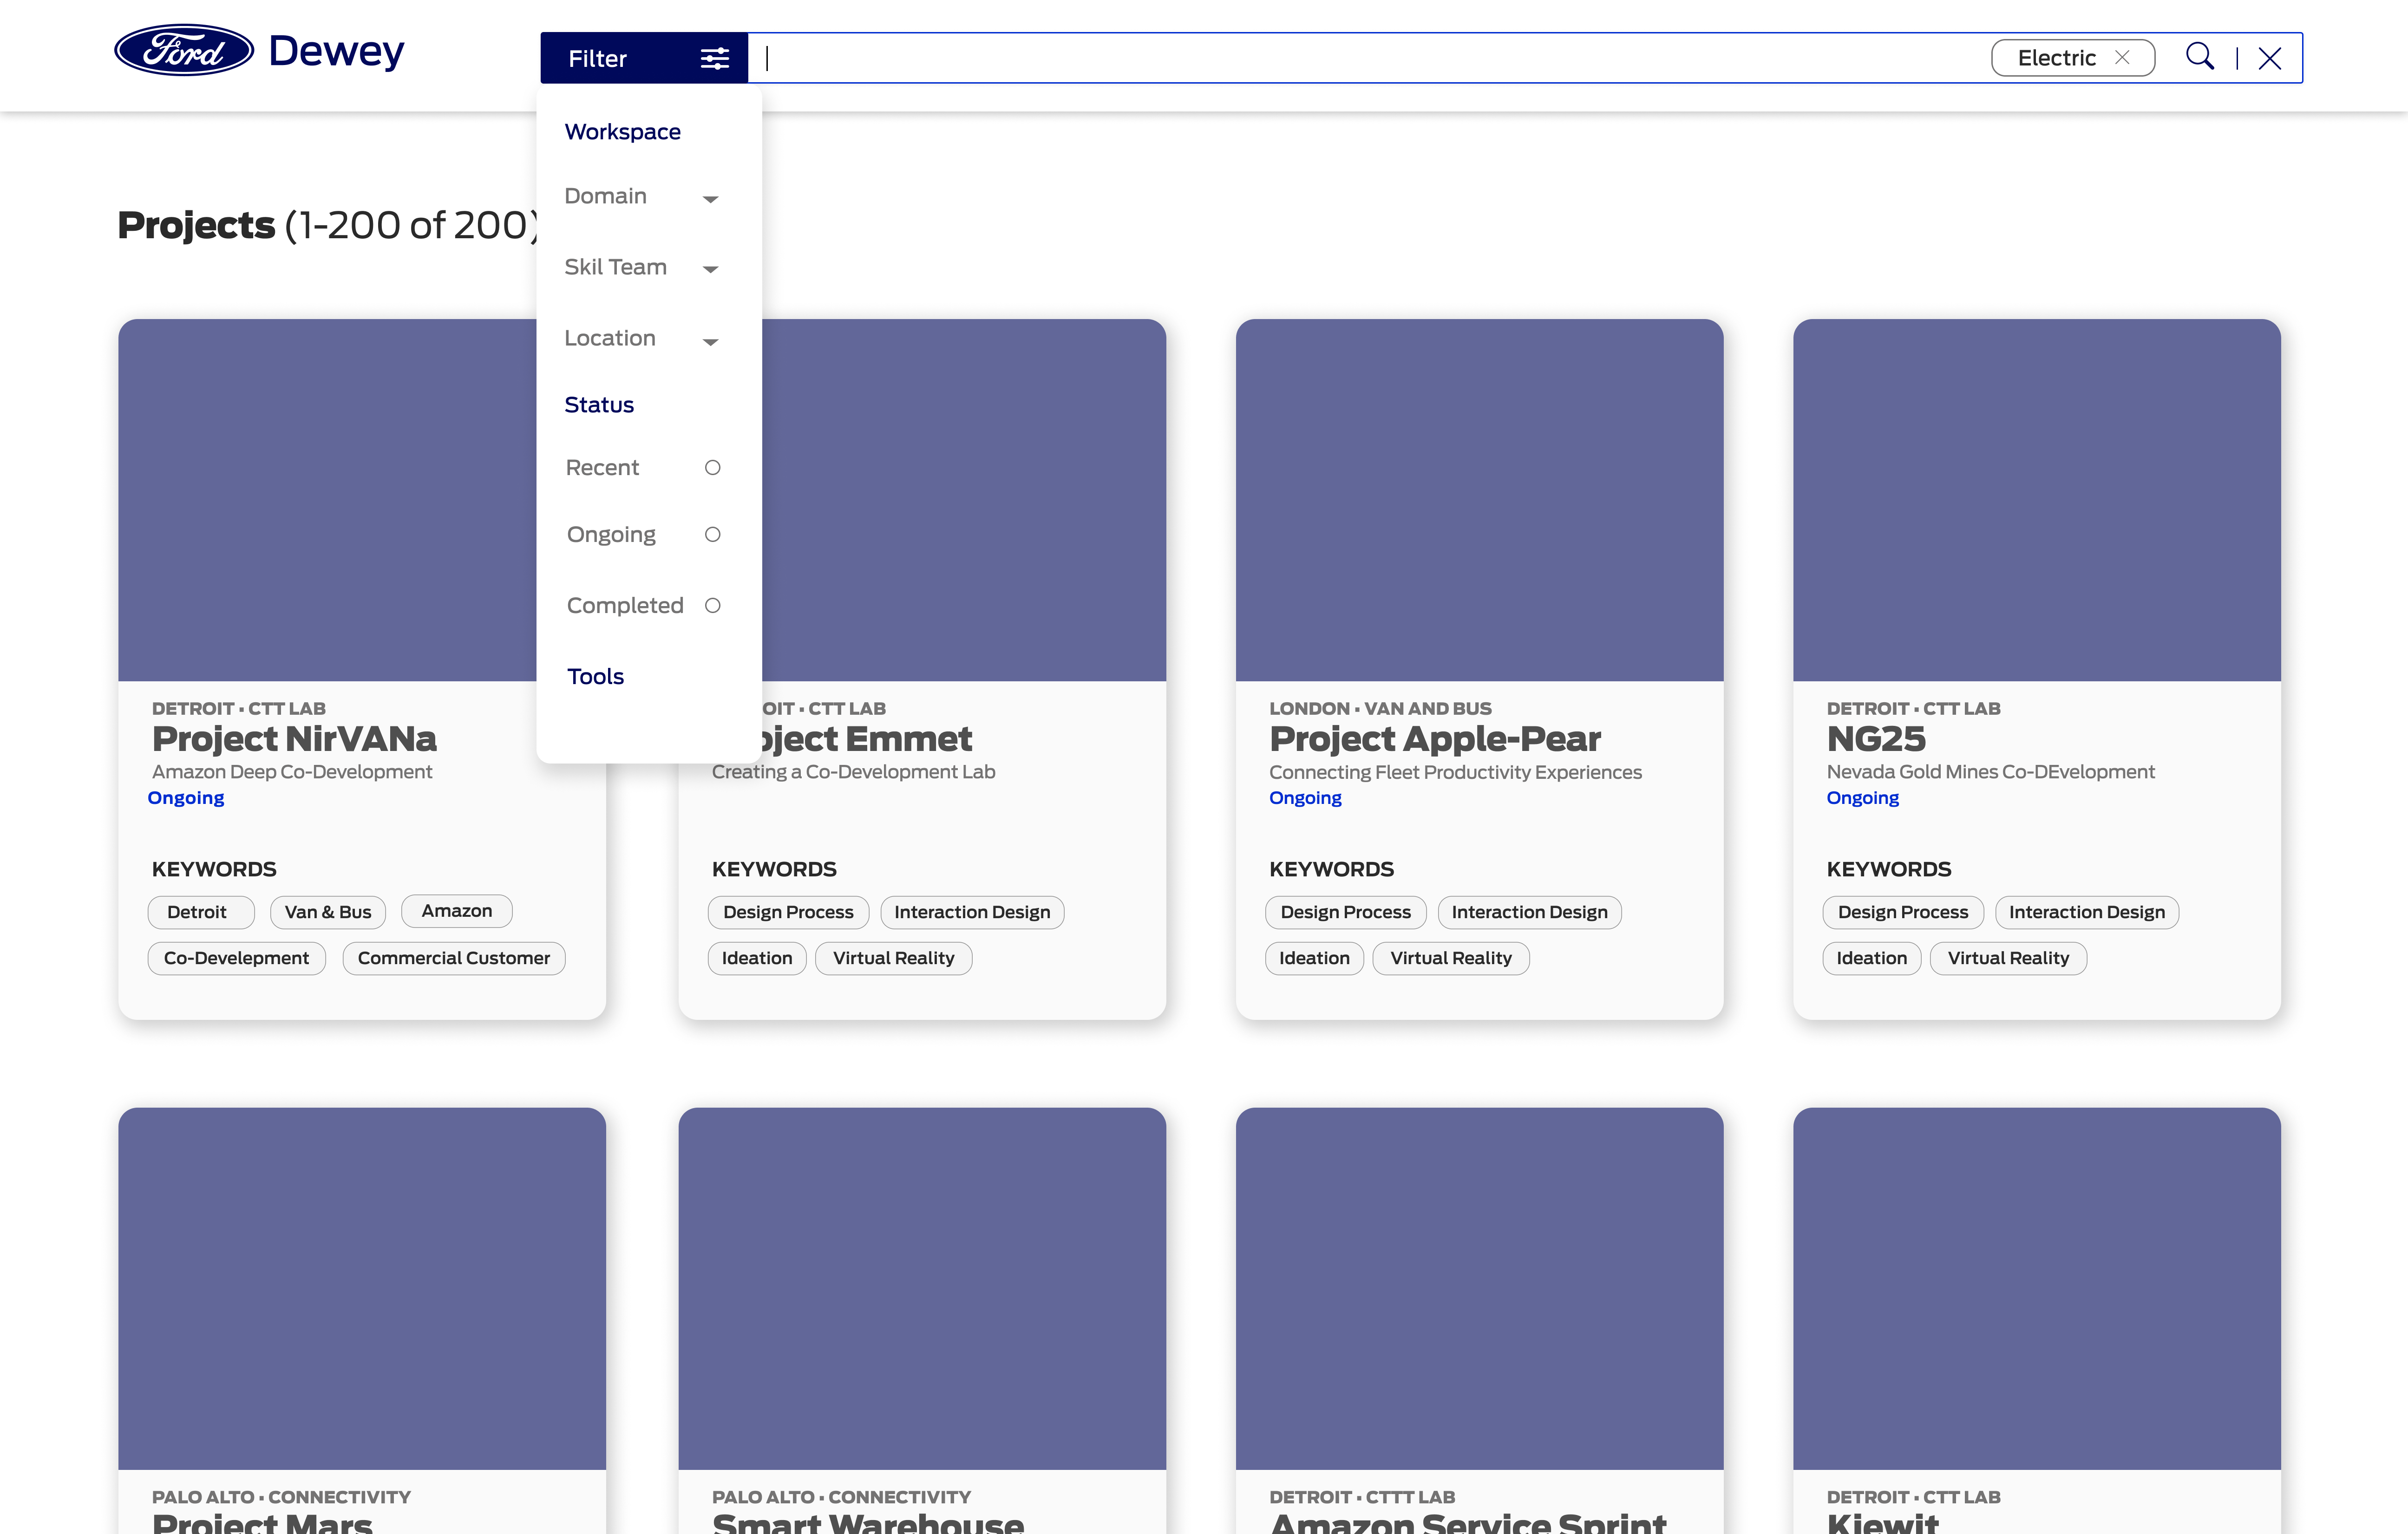The width and height of the screenshot is (2408, 1534).
Task: Click Project NirVANa card image
Action: 327,500
